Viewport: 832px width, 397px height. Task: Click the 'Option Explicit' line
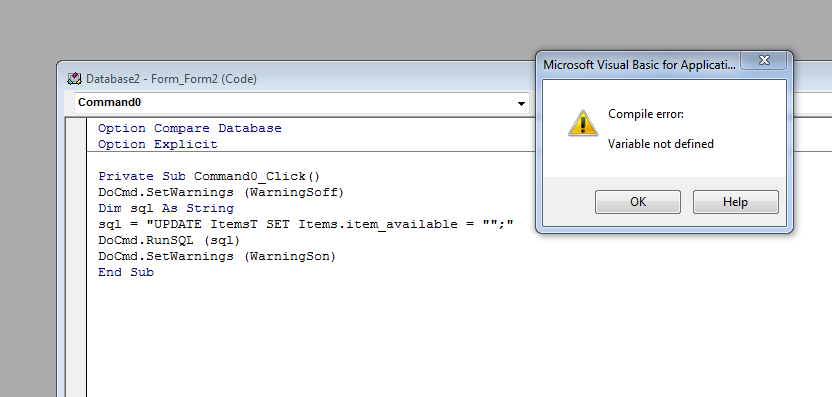click(x=158, y=144)
